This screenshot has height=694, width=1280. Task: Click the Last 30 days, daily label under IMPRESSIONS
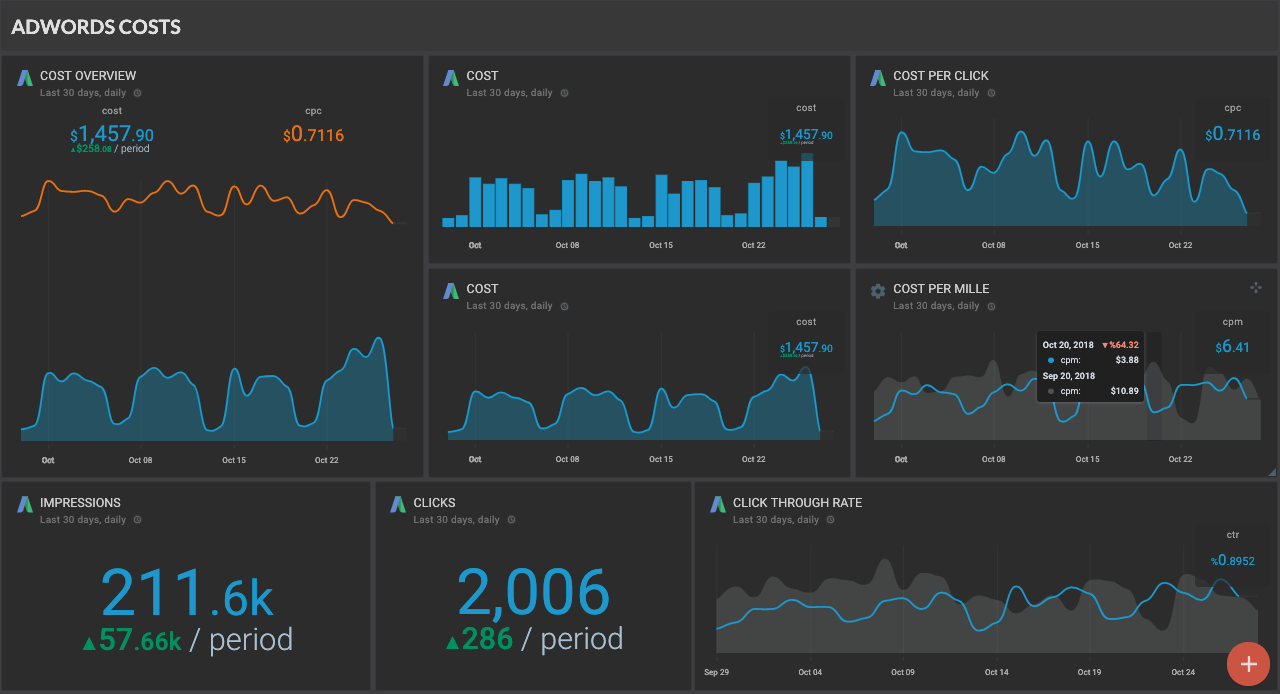click(x=83, y=520)
